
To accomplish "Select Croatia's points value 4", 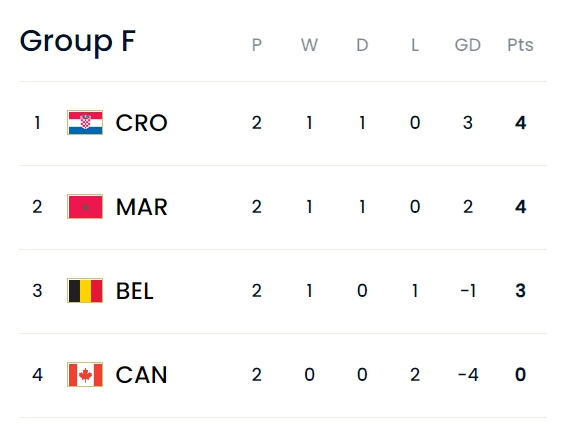I will 521,123.
